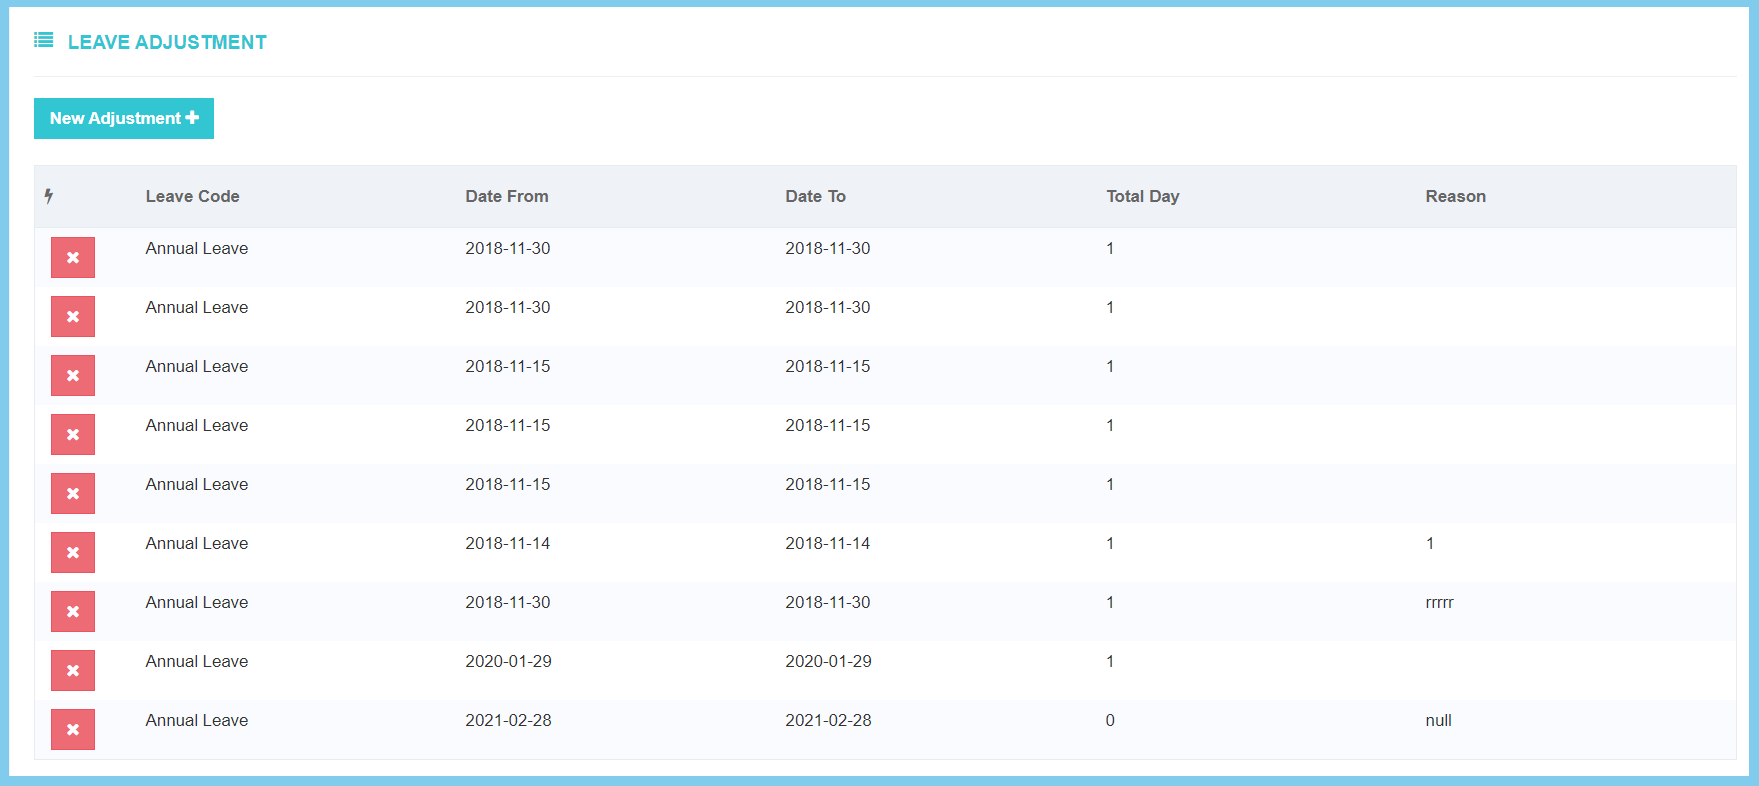Select the Reason column header

[1455, 196]
